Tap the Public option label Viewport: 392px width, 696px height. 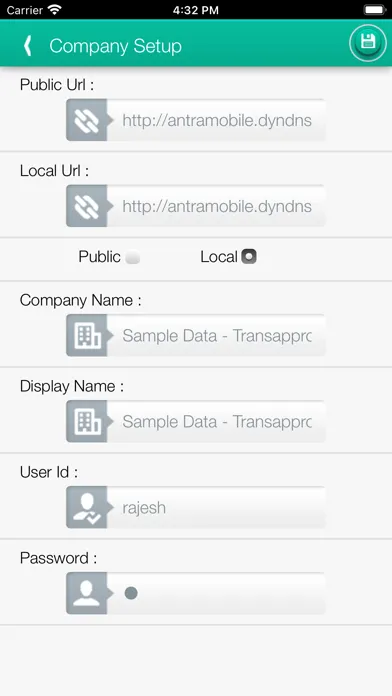click(99, 257)
